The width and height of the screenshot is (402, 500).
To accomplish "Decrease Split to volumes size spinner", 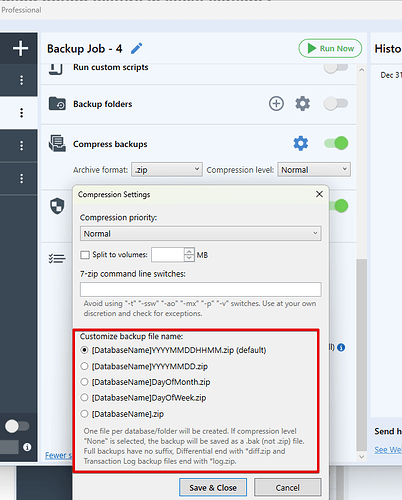I will pos(189,258).
